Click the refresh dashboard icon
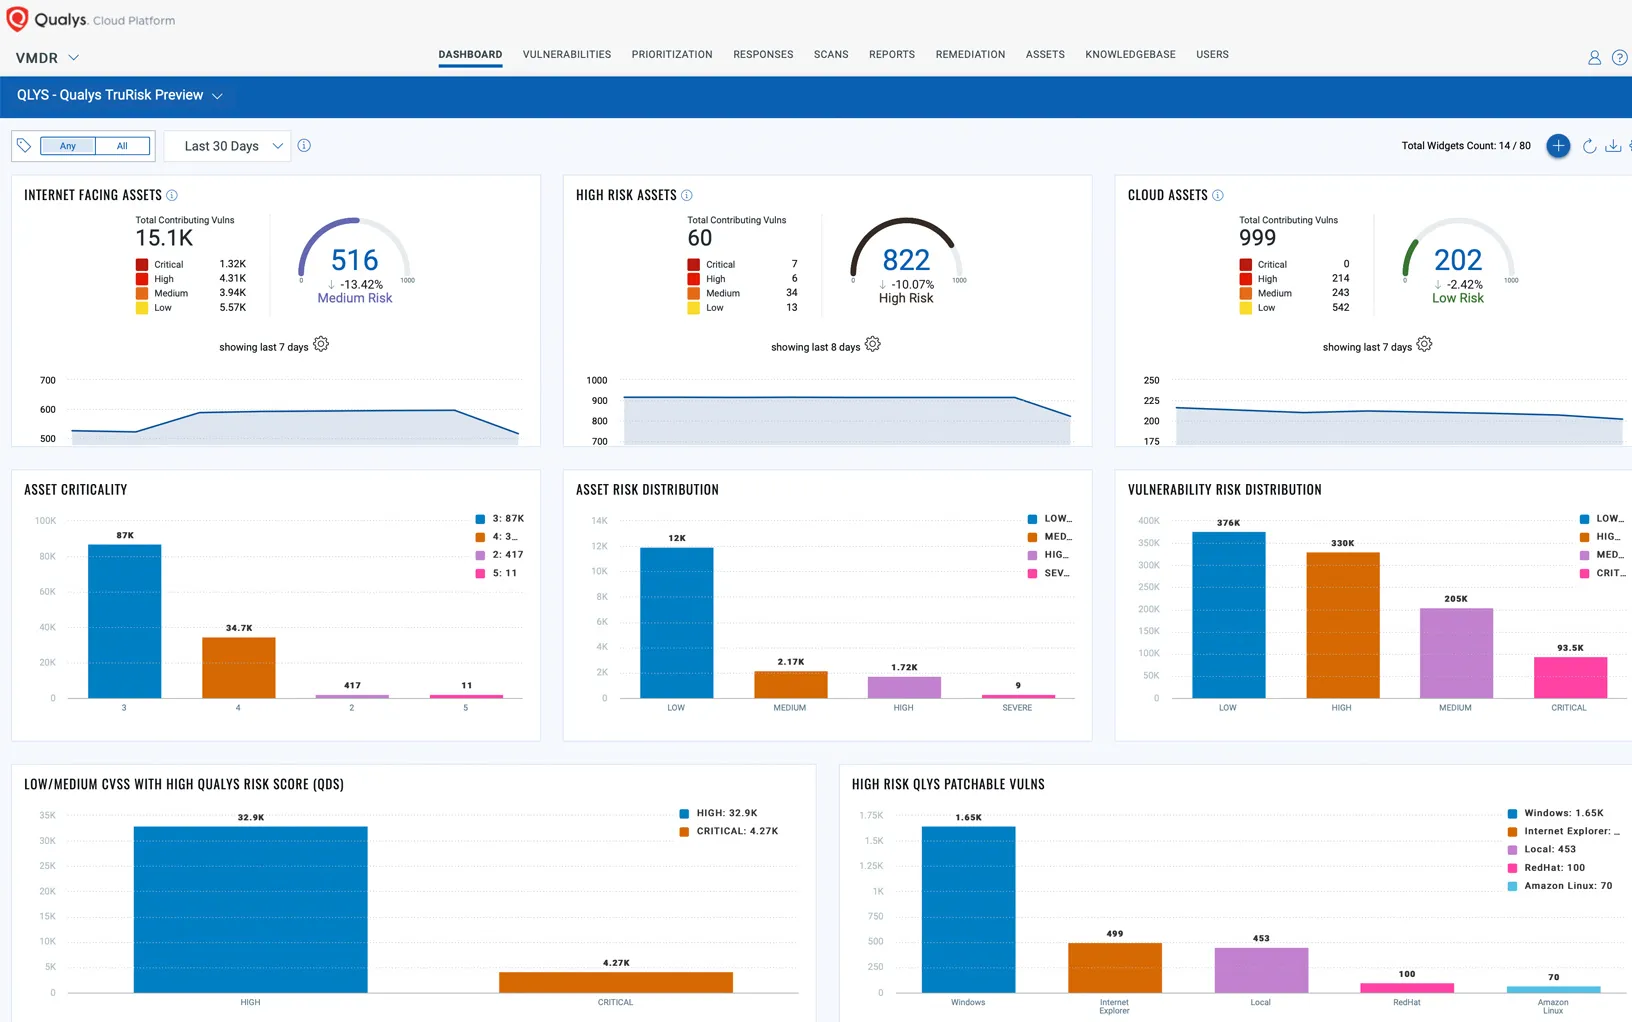This screenshot has height=1022, width=1632. click(1589, 146)
